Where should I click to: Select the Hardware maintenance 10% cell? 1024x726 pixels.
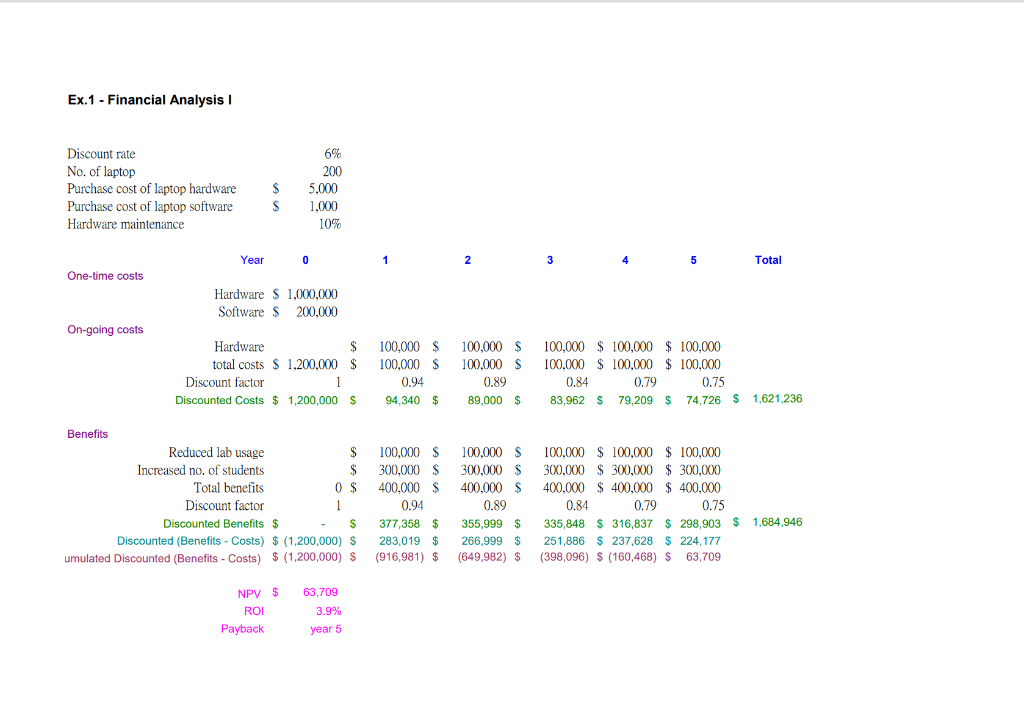(331, 224)
